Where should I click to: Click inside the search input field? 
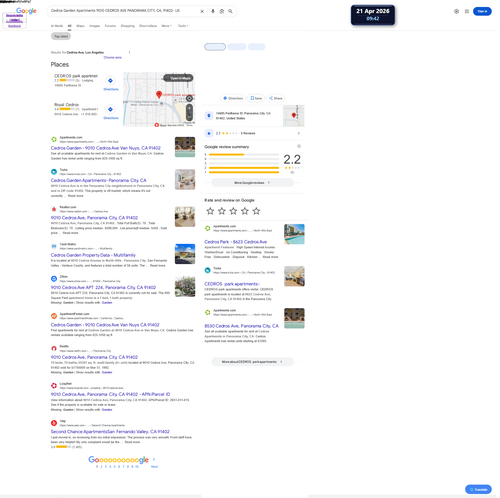[123, 11]
